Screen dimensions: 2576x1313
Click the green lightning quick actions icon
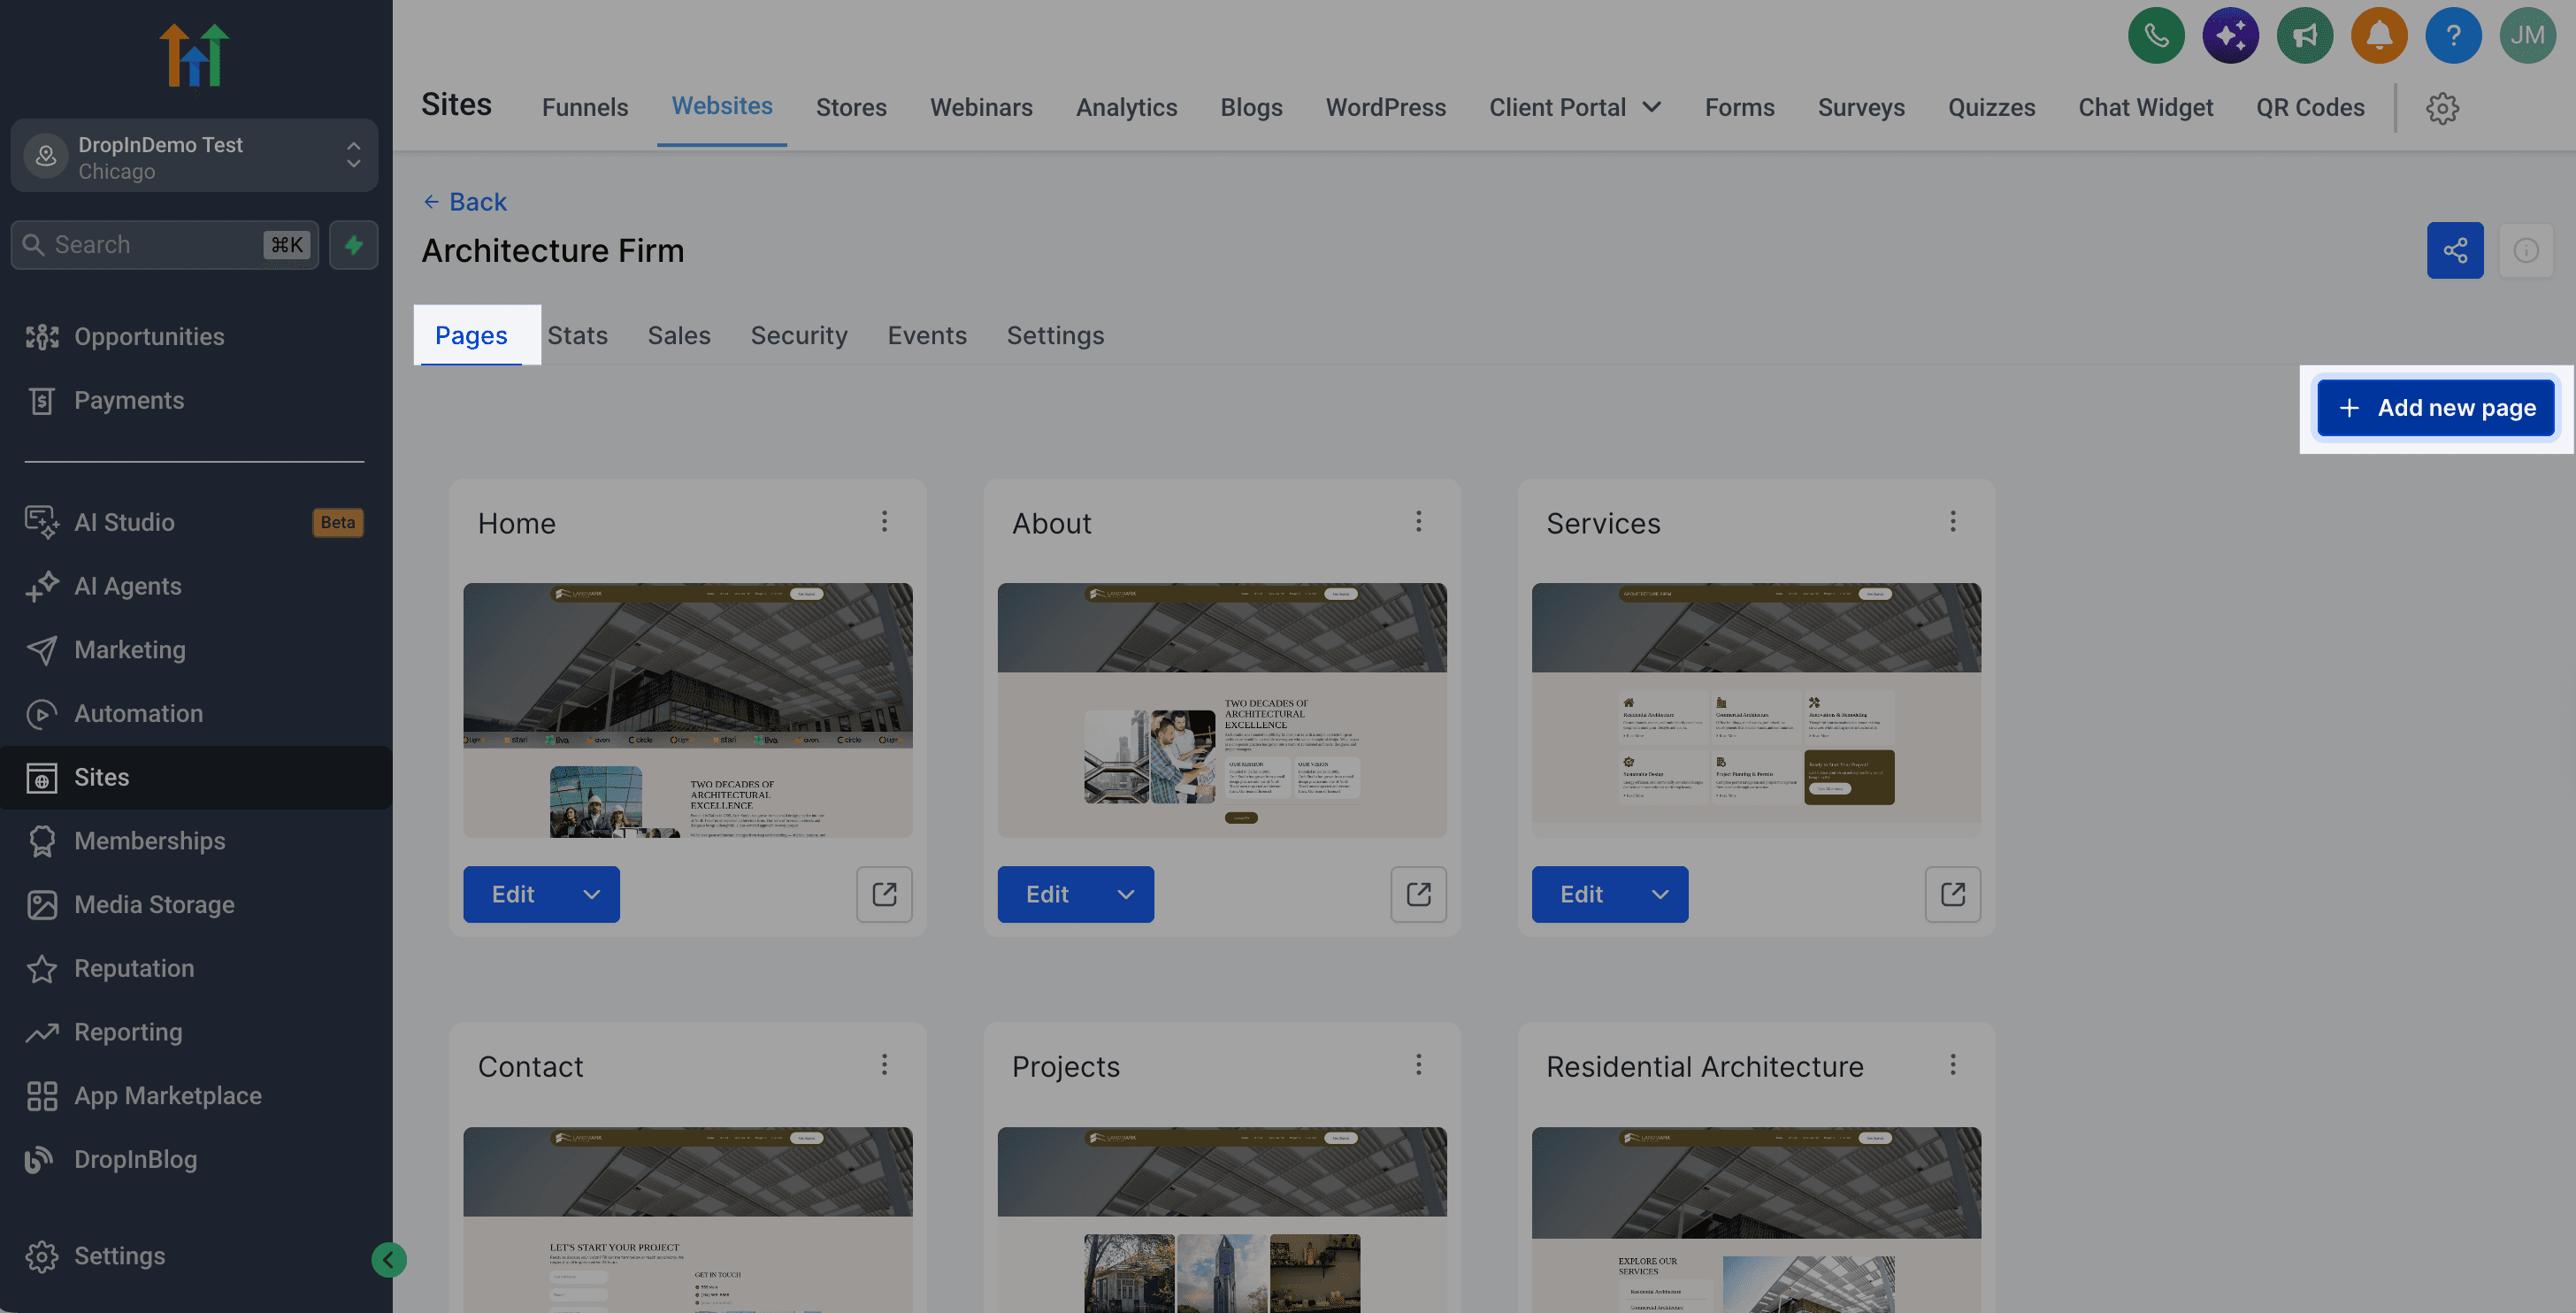pyautogui.click(x=354, y=245)
